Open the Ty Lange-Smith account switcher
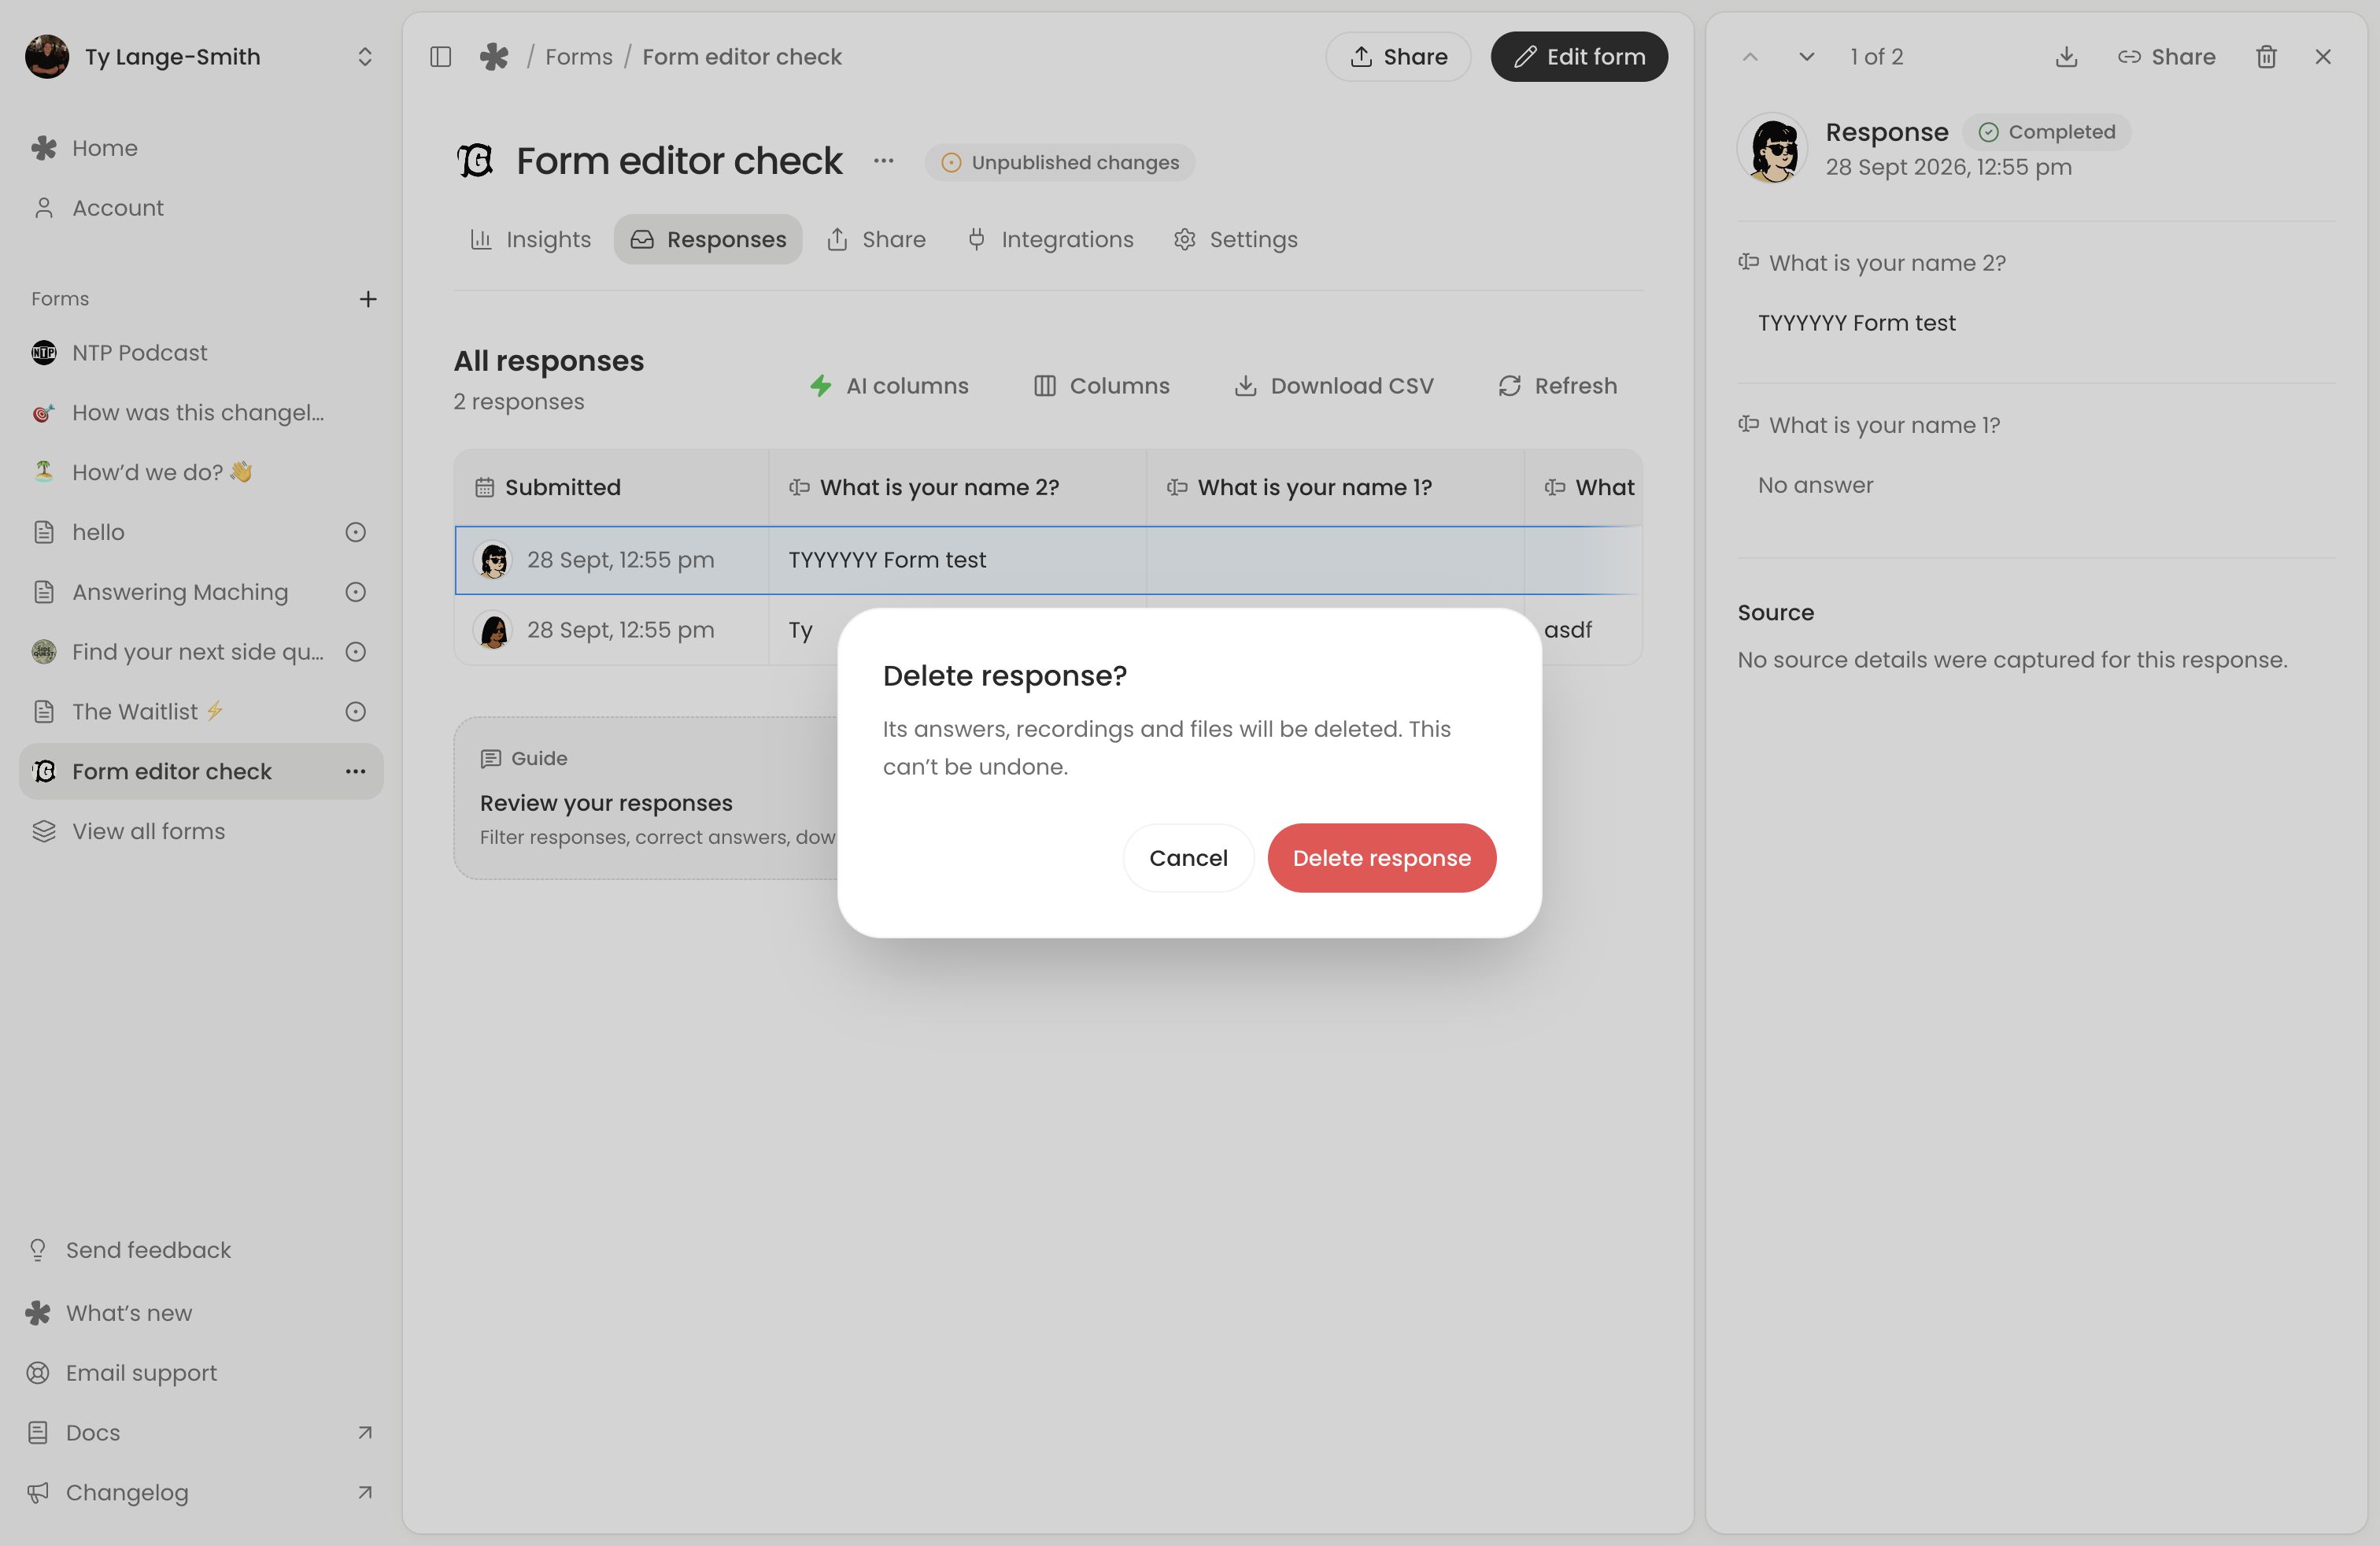Screen dimensions: 2380x1546 [x=200, y=57]
